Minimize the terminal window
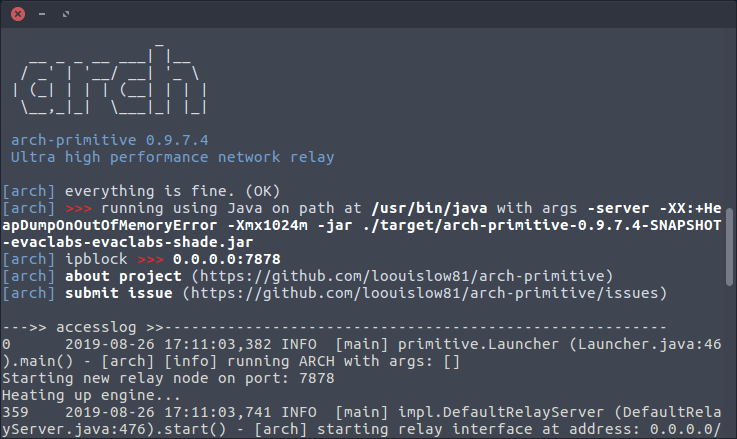 42,14
